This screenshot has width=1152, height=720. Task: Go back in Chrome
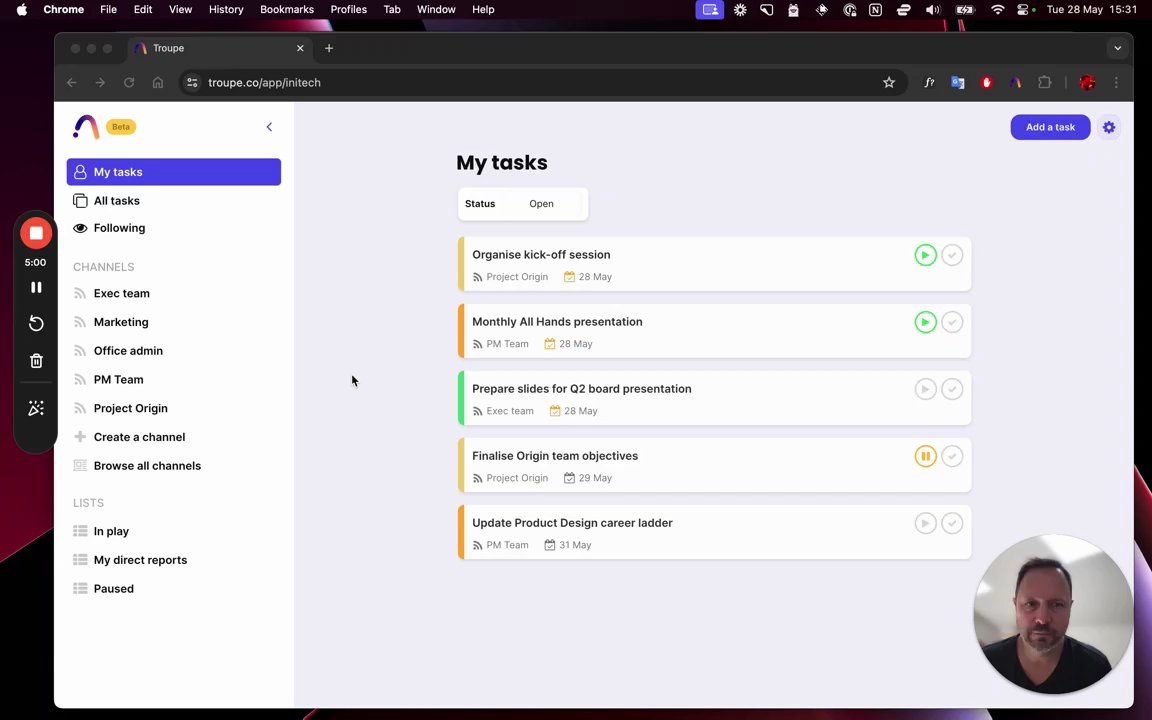click(x=71, y=82)
